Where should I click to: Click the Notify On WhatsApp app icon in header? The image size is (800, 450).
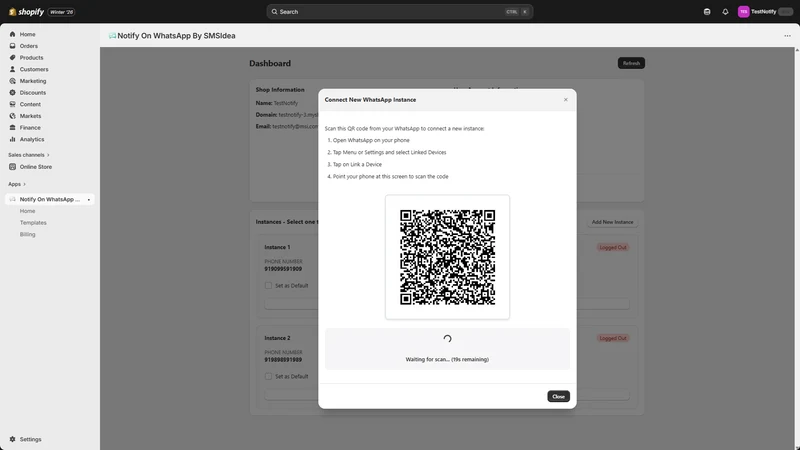coord(112,36)
